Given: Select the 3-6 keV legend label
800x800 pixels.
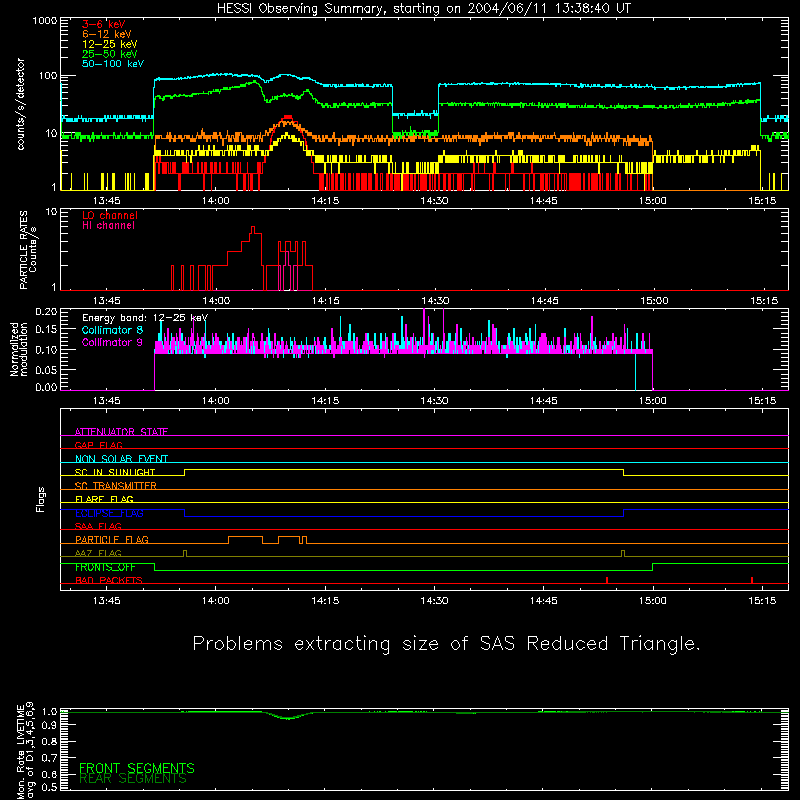Looking at the screenshot, I should pos(104,24).
